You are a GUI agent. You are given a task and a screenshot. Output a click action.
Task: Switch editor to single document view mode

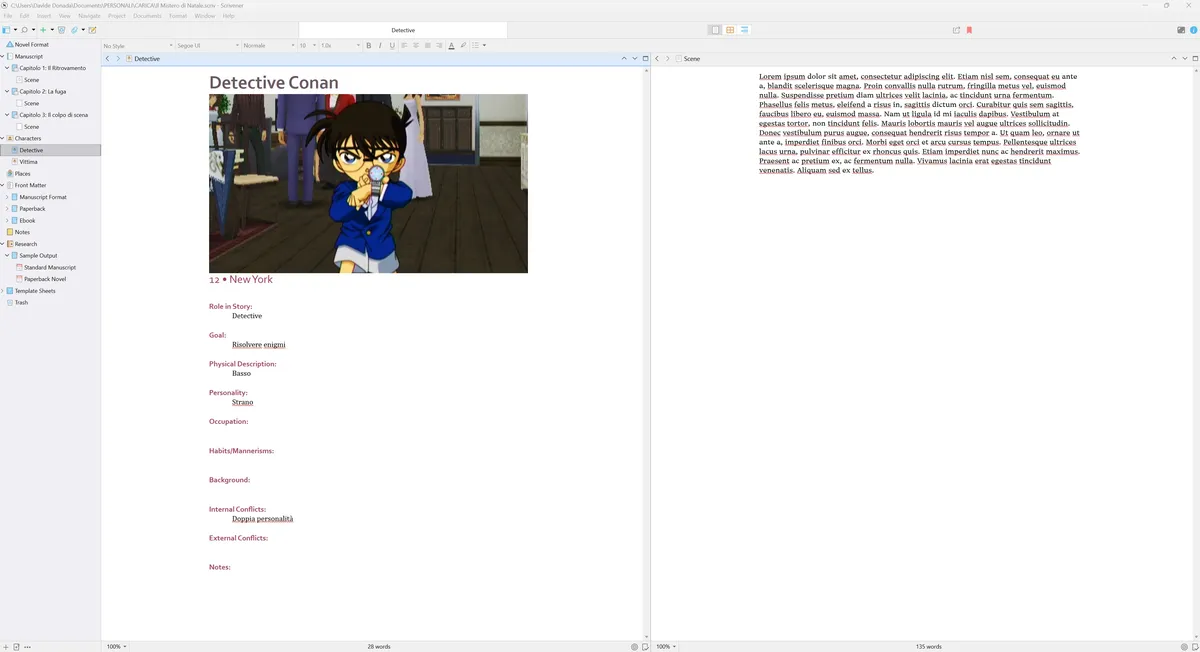coord(715,30)
